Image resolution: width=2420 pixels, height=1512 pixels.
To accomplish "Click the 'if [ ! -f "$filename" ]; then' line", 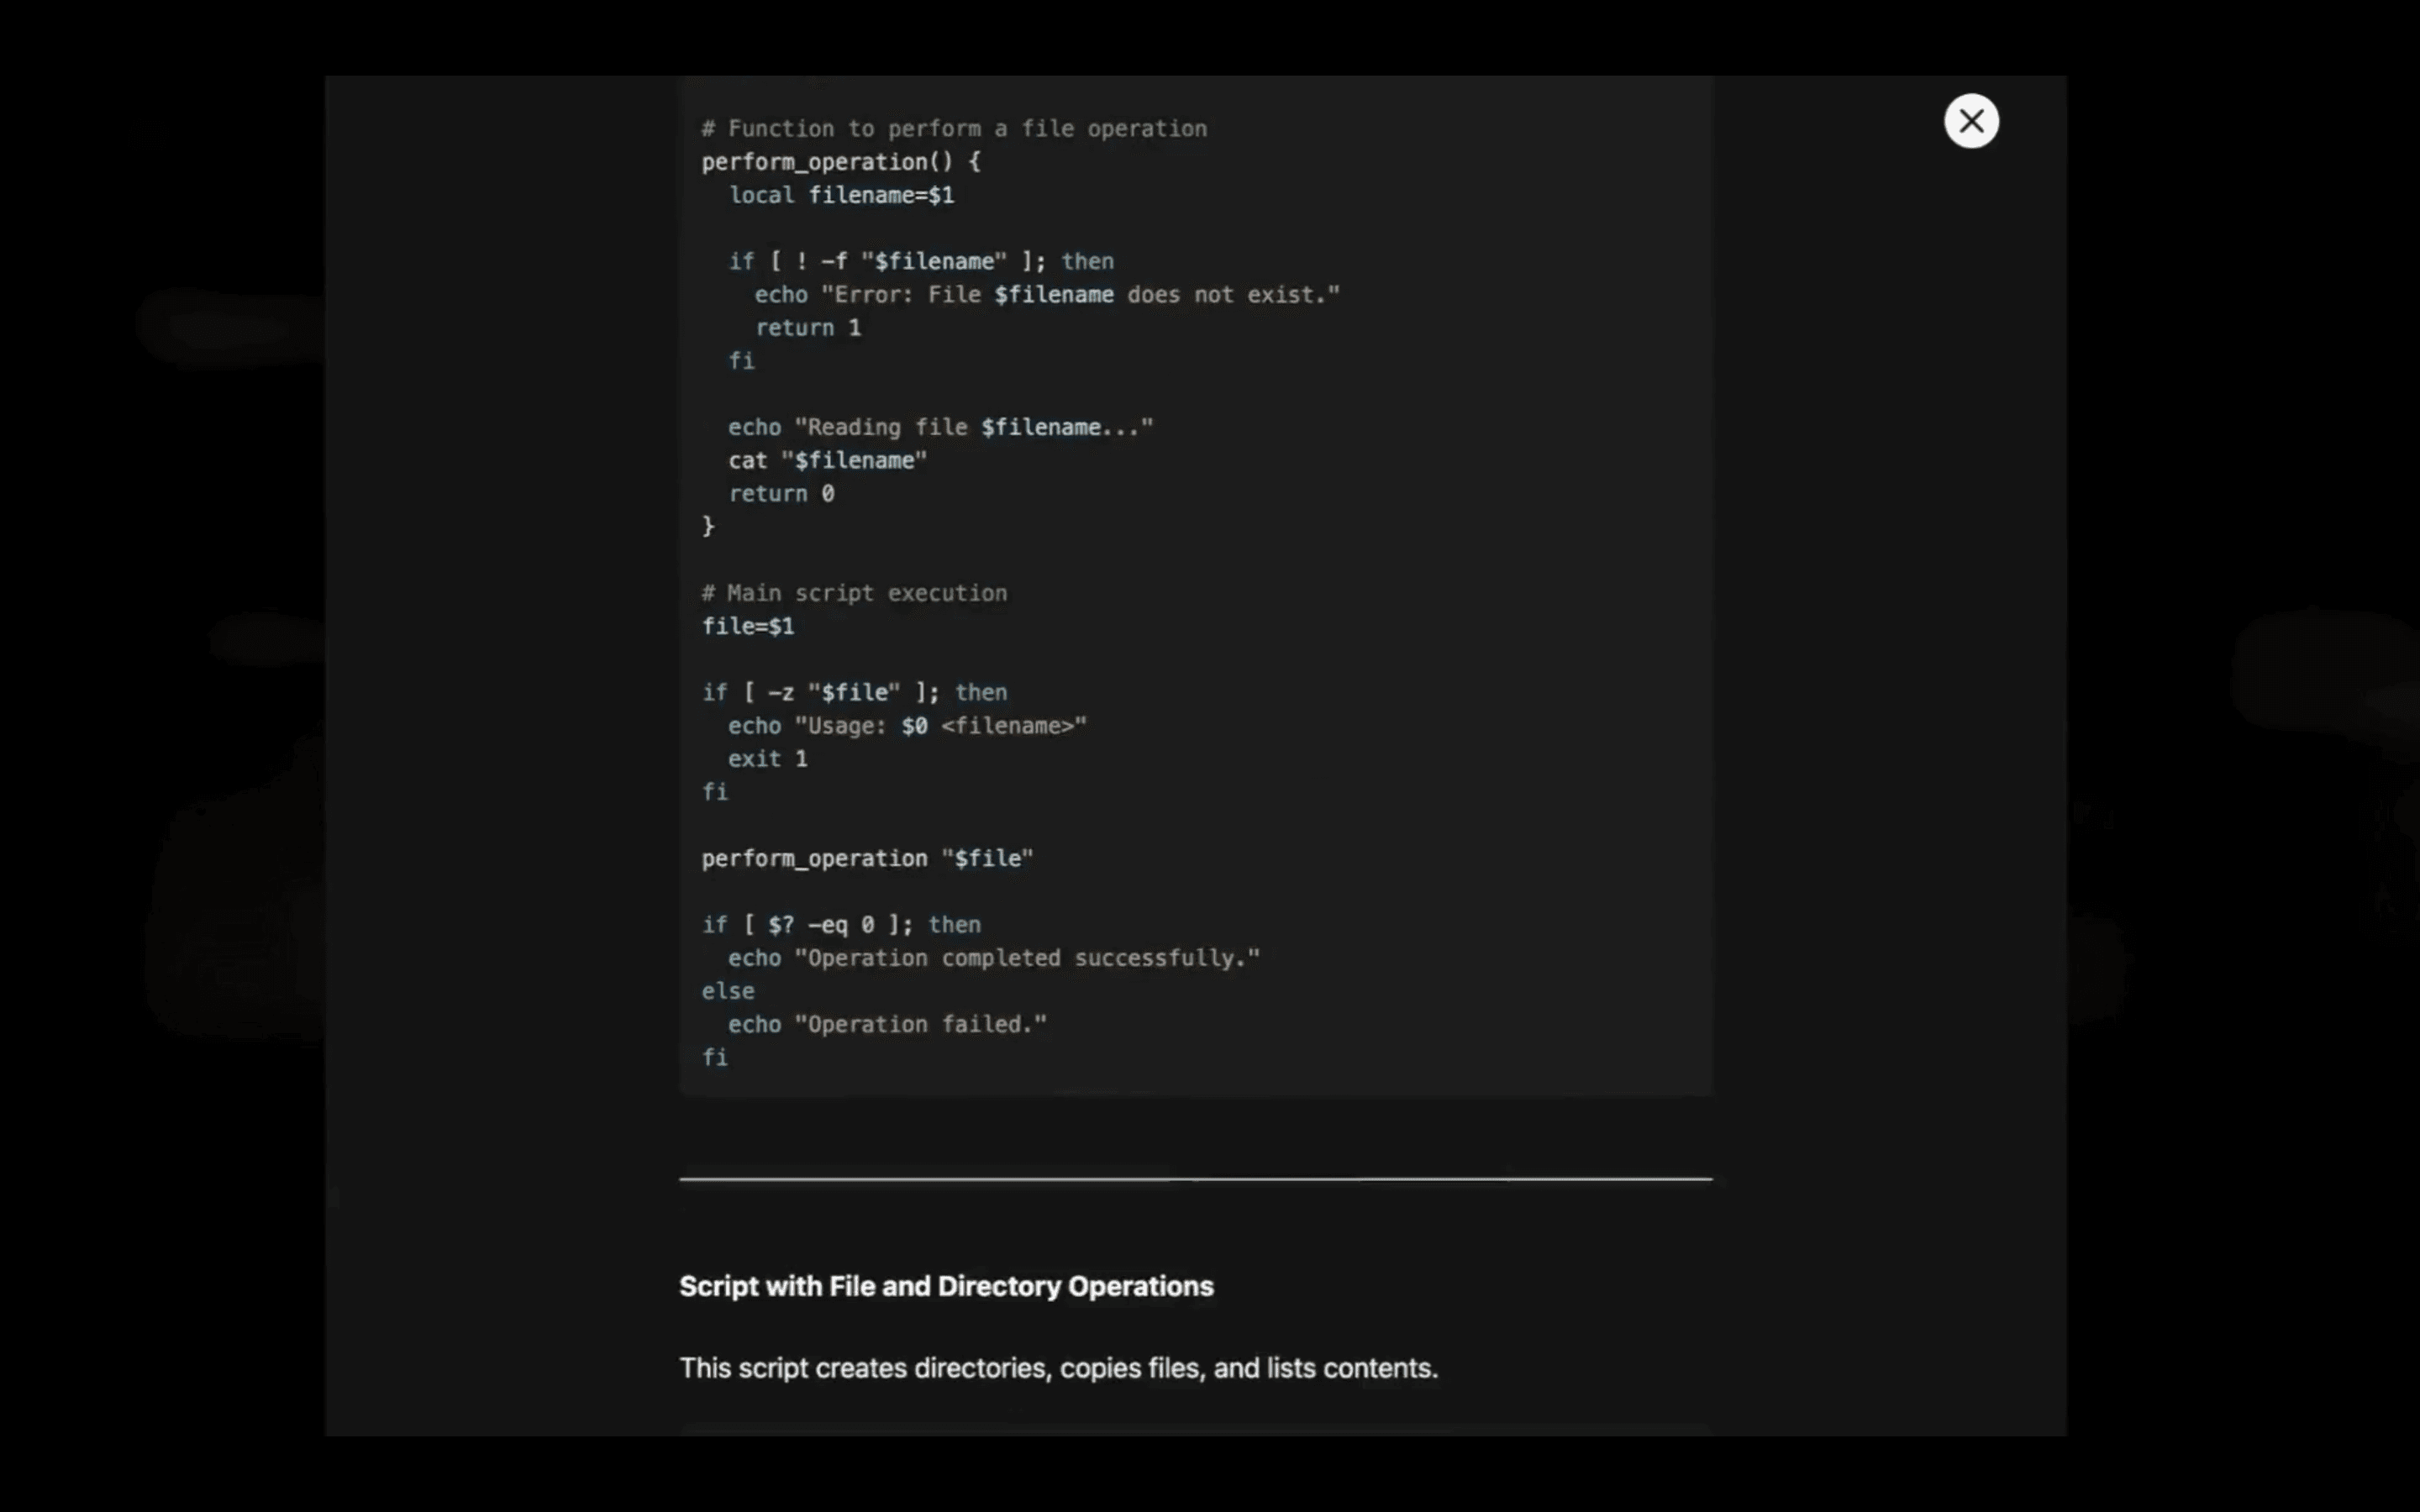I will 920,261.
